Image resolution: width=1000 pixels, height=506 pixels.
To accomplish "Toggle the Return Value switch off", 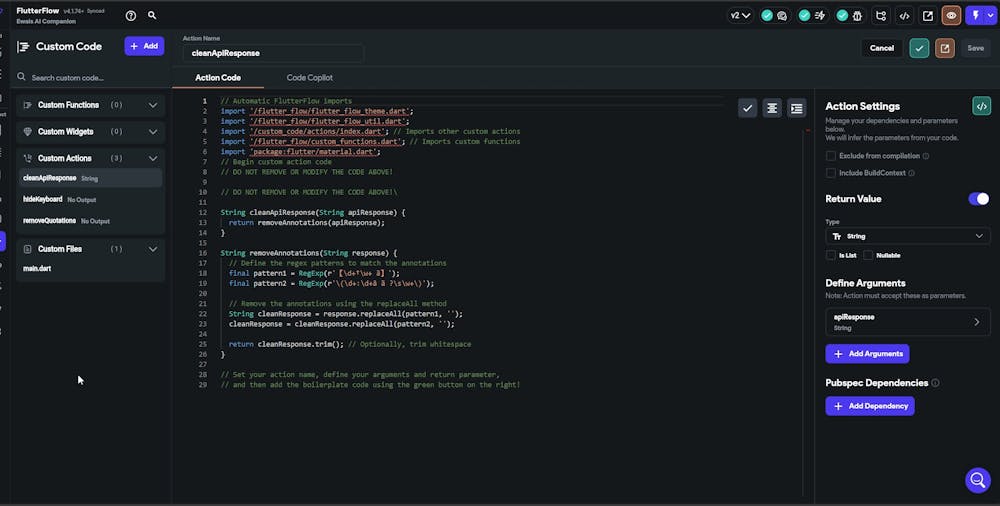I will [x=978, y=199].
